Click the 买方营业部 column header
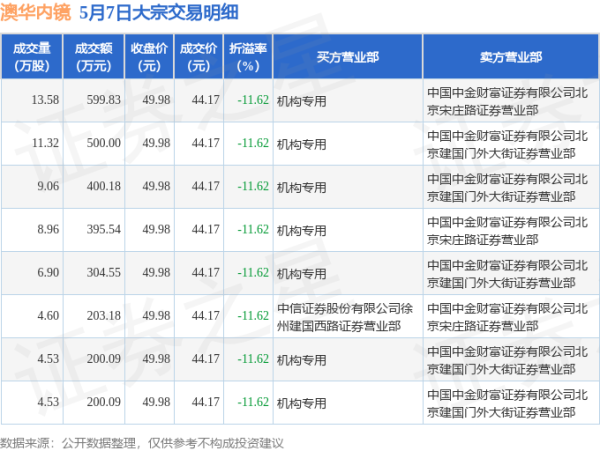This screenshot has width=600, height=451. pyautogui.click(x=346, y=57)
